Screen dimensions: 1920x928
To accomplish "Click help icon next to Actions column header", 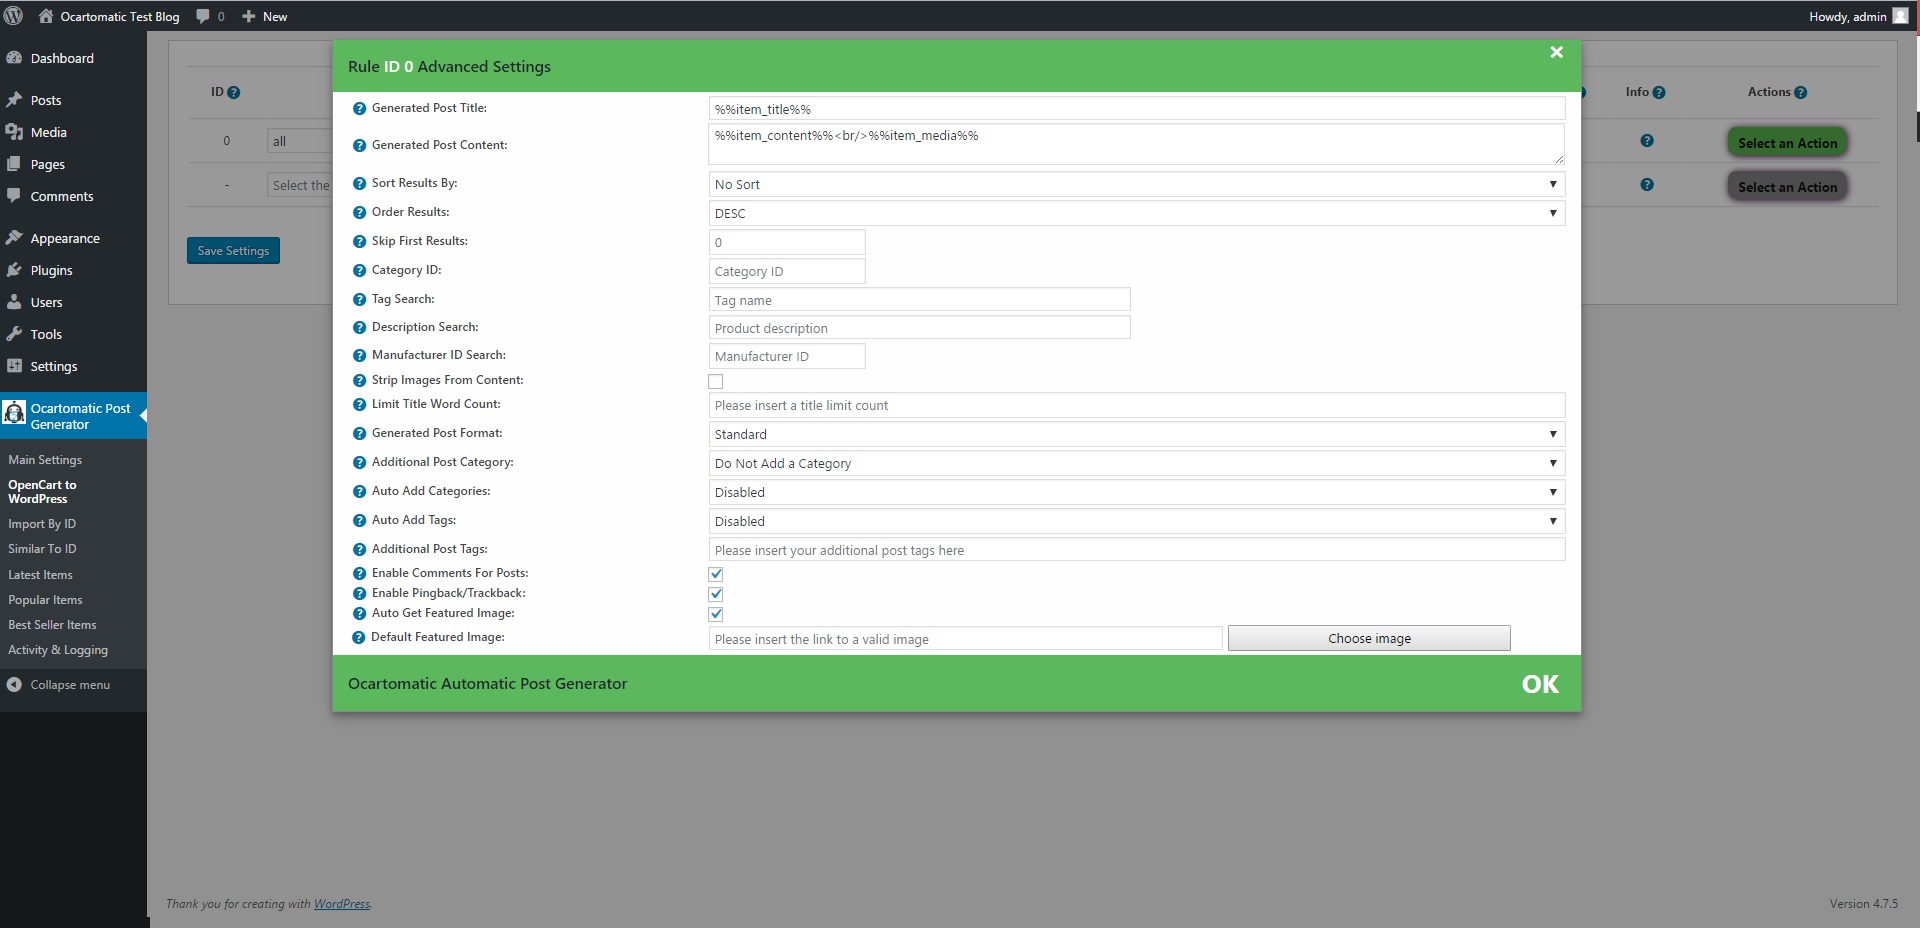I will 1801,93.
